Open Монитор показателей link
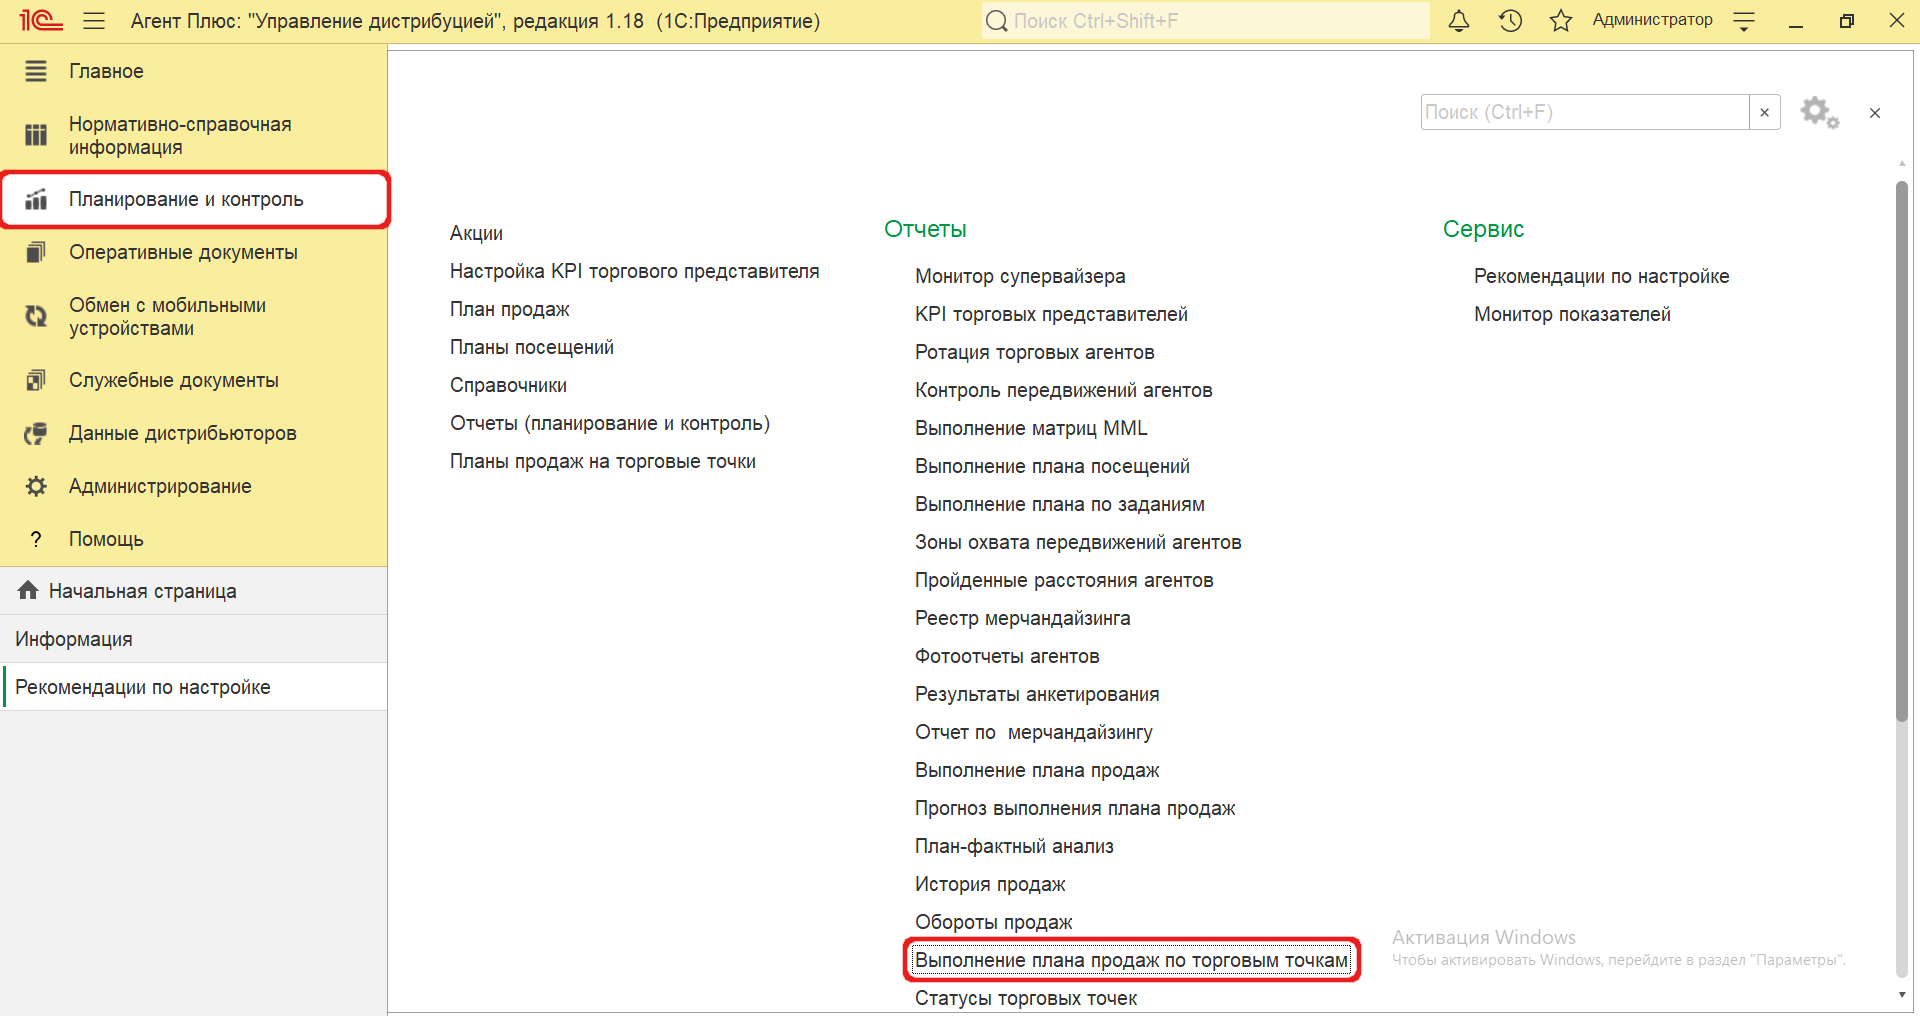The image size is (1920, 1016). pos(1572,314)
